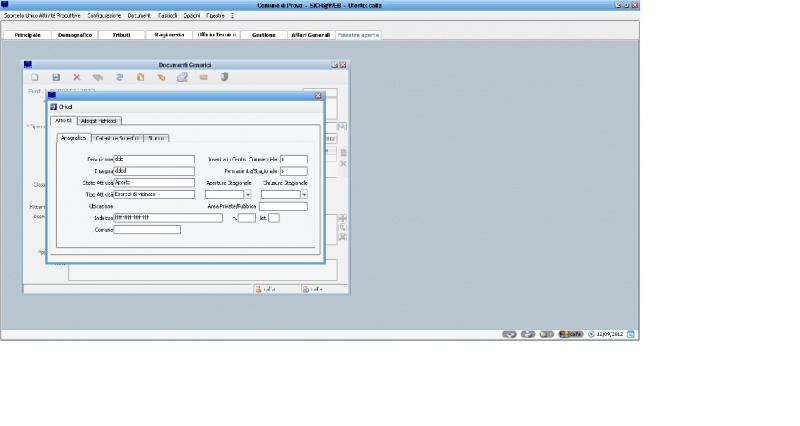The width and height of the screenshot is (800, 426).
Task: Select the Gestione module tab
Action: coord(264,35)
